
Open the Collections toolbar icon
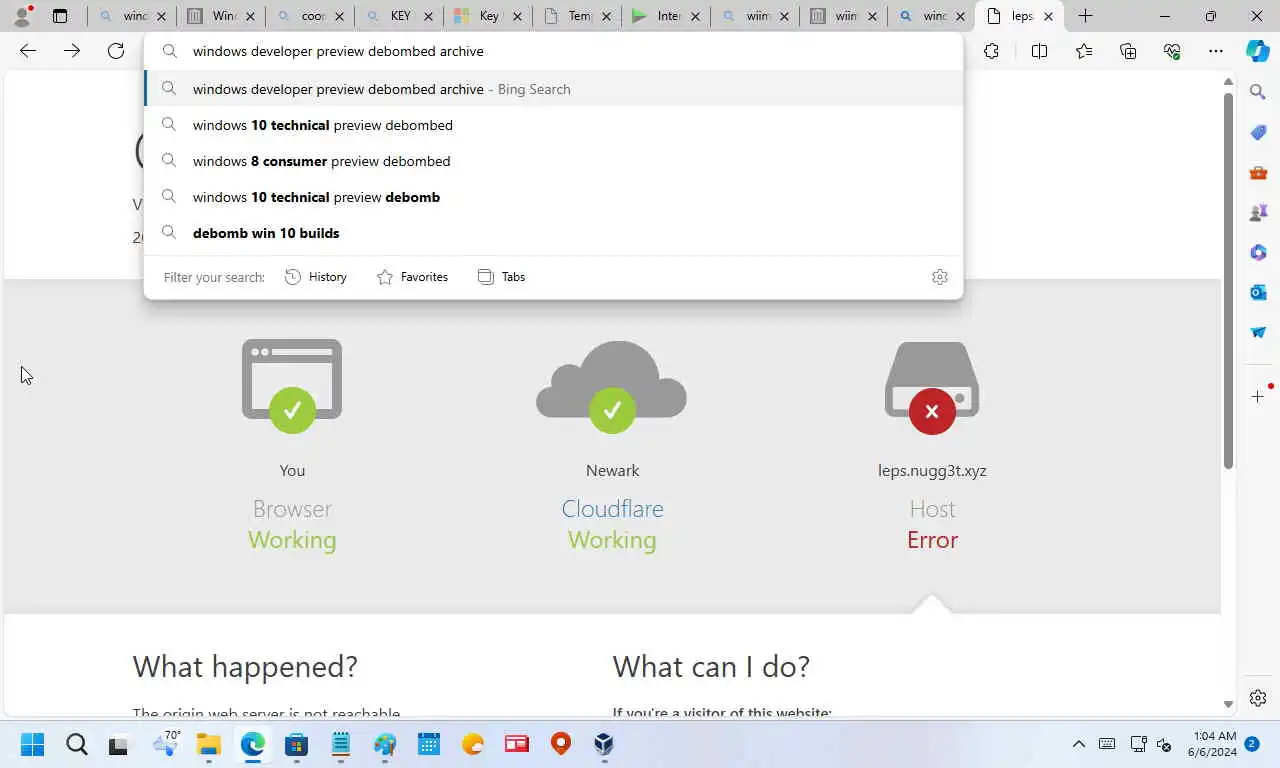click(x=1128, y=51)
